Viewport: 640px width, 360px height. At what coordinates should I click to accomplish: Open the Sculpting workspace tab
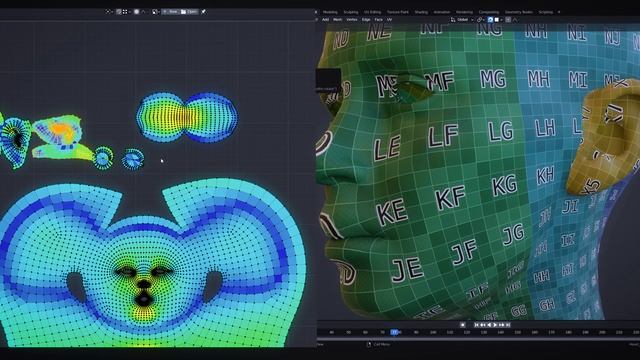click(x=350, y=12)
